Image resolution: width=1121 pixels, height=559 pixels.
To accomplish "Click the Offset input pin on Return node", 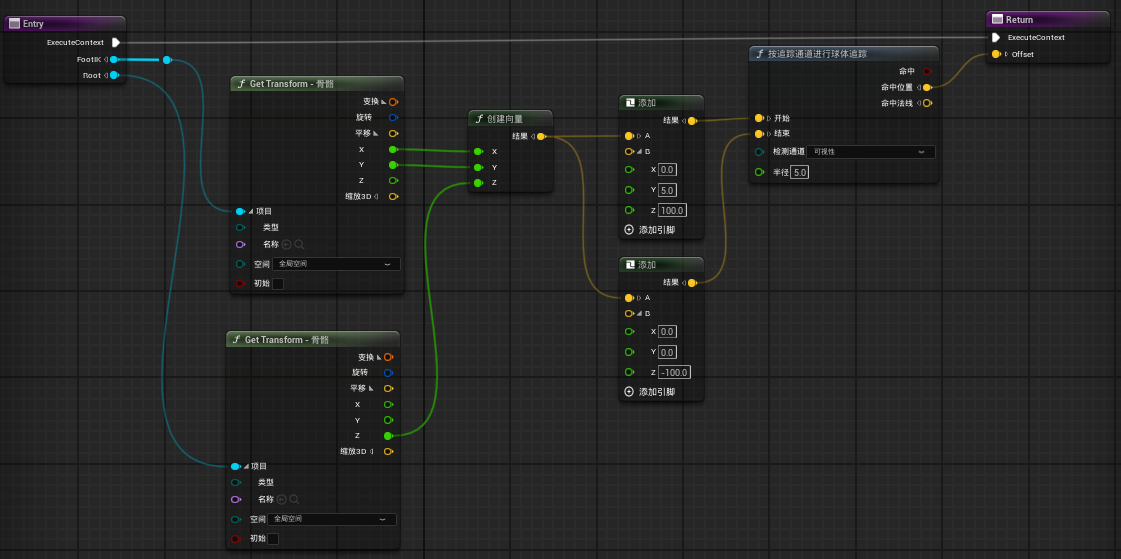I will click(x=996, y=54).
